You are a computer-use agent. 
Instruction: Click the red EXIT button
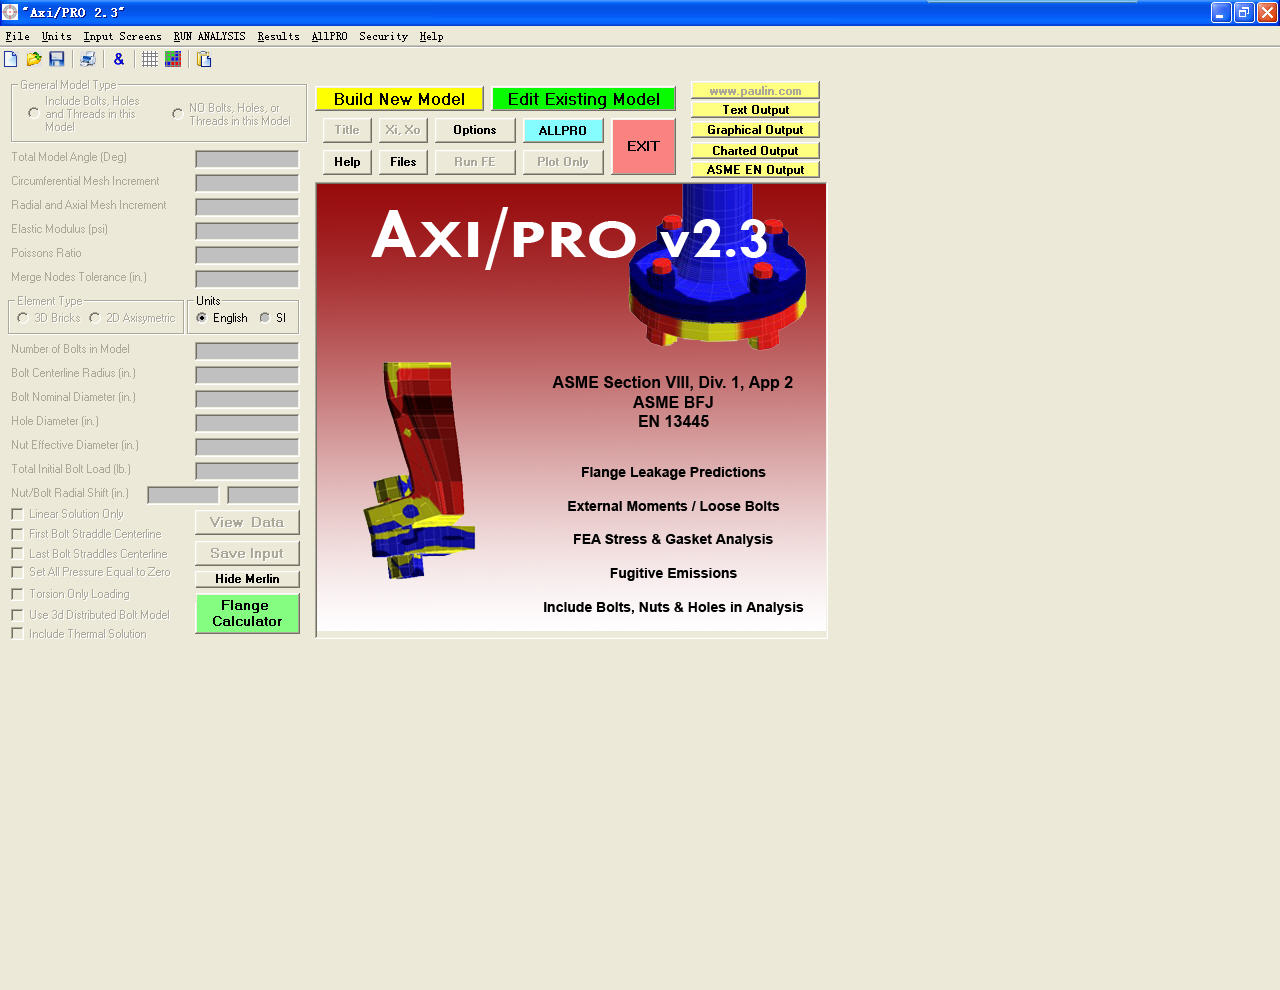point(643,146)
